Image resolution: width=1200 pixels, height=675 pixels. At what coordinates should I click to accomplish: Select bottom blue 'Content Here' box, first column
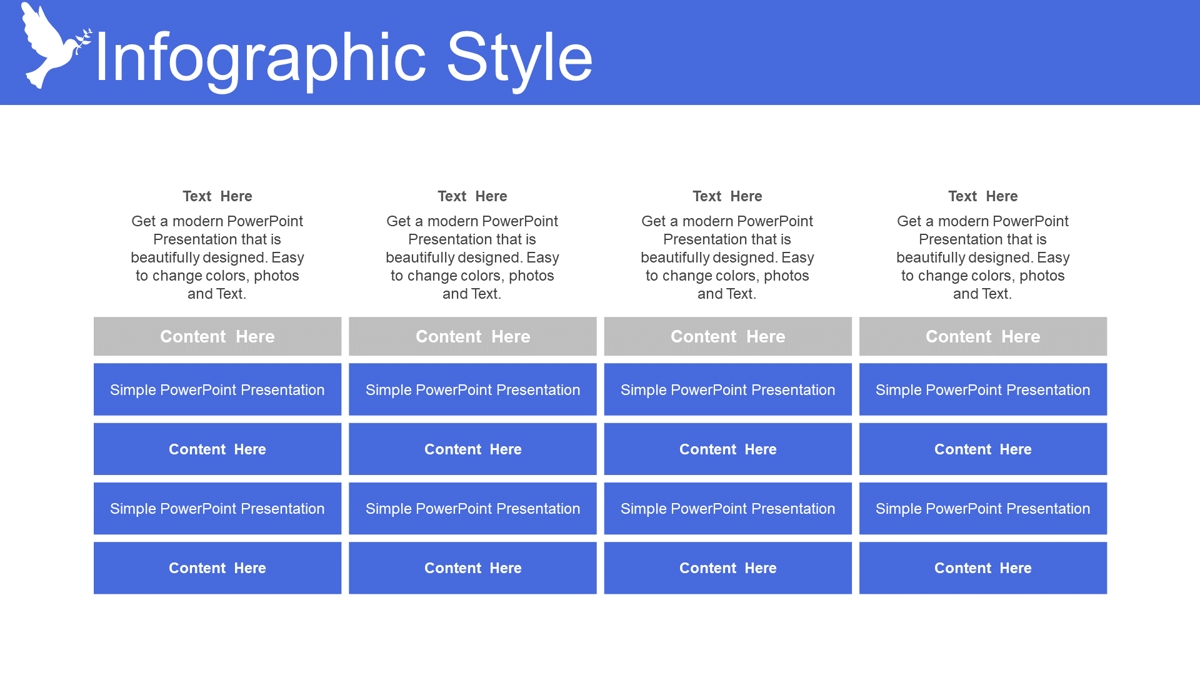217,568
